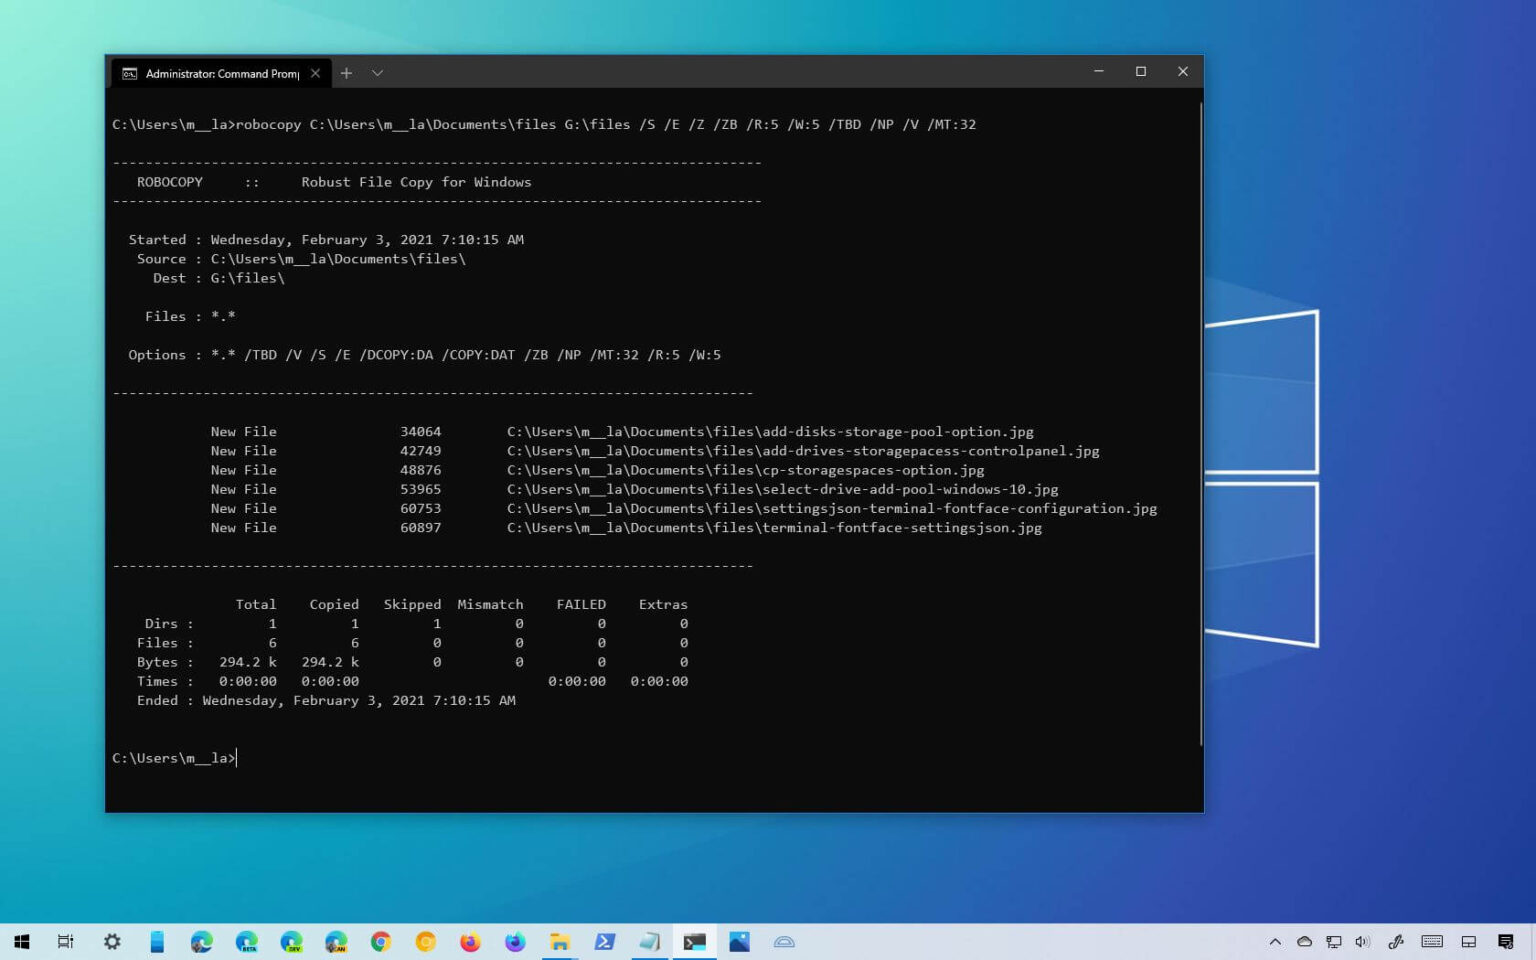Viewport: 1536px width, 960px height.
Task: Click the "Skipped" column header text
Action: point(412,604)
